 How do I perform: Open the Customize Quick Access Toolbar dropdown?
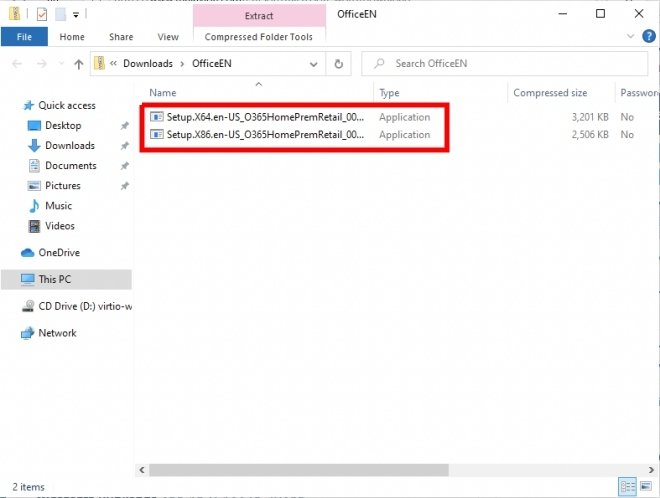76,15
